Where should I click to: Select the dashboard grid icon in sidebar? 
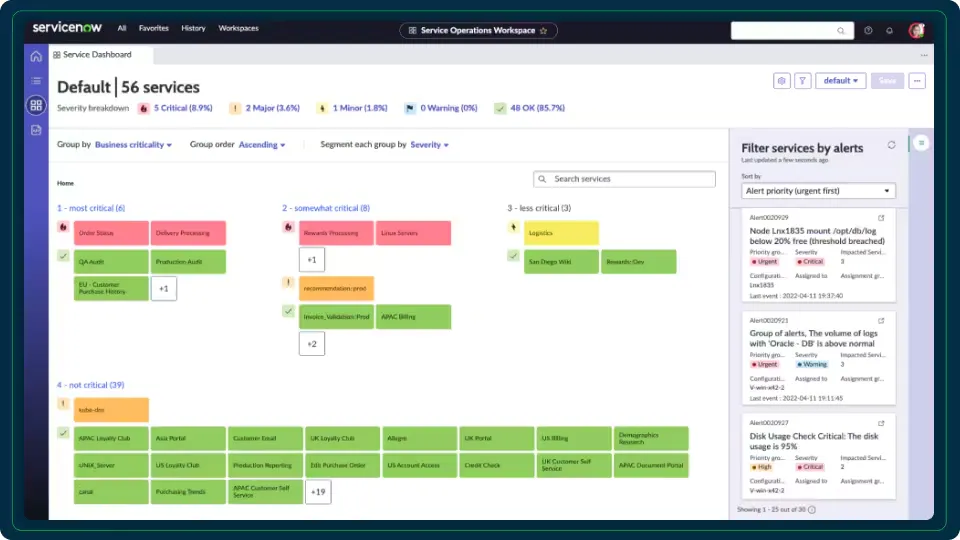pyautogui.click(x=36, y=105)
